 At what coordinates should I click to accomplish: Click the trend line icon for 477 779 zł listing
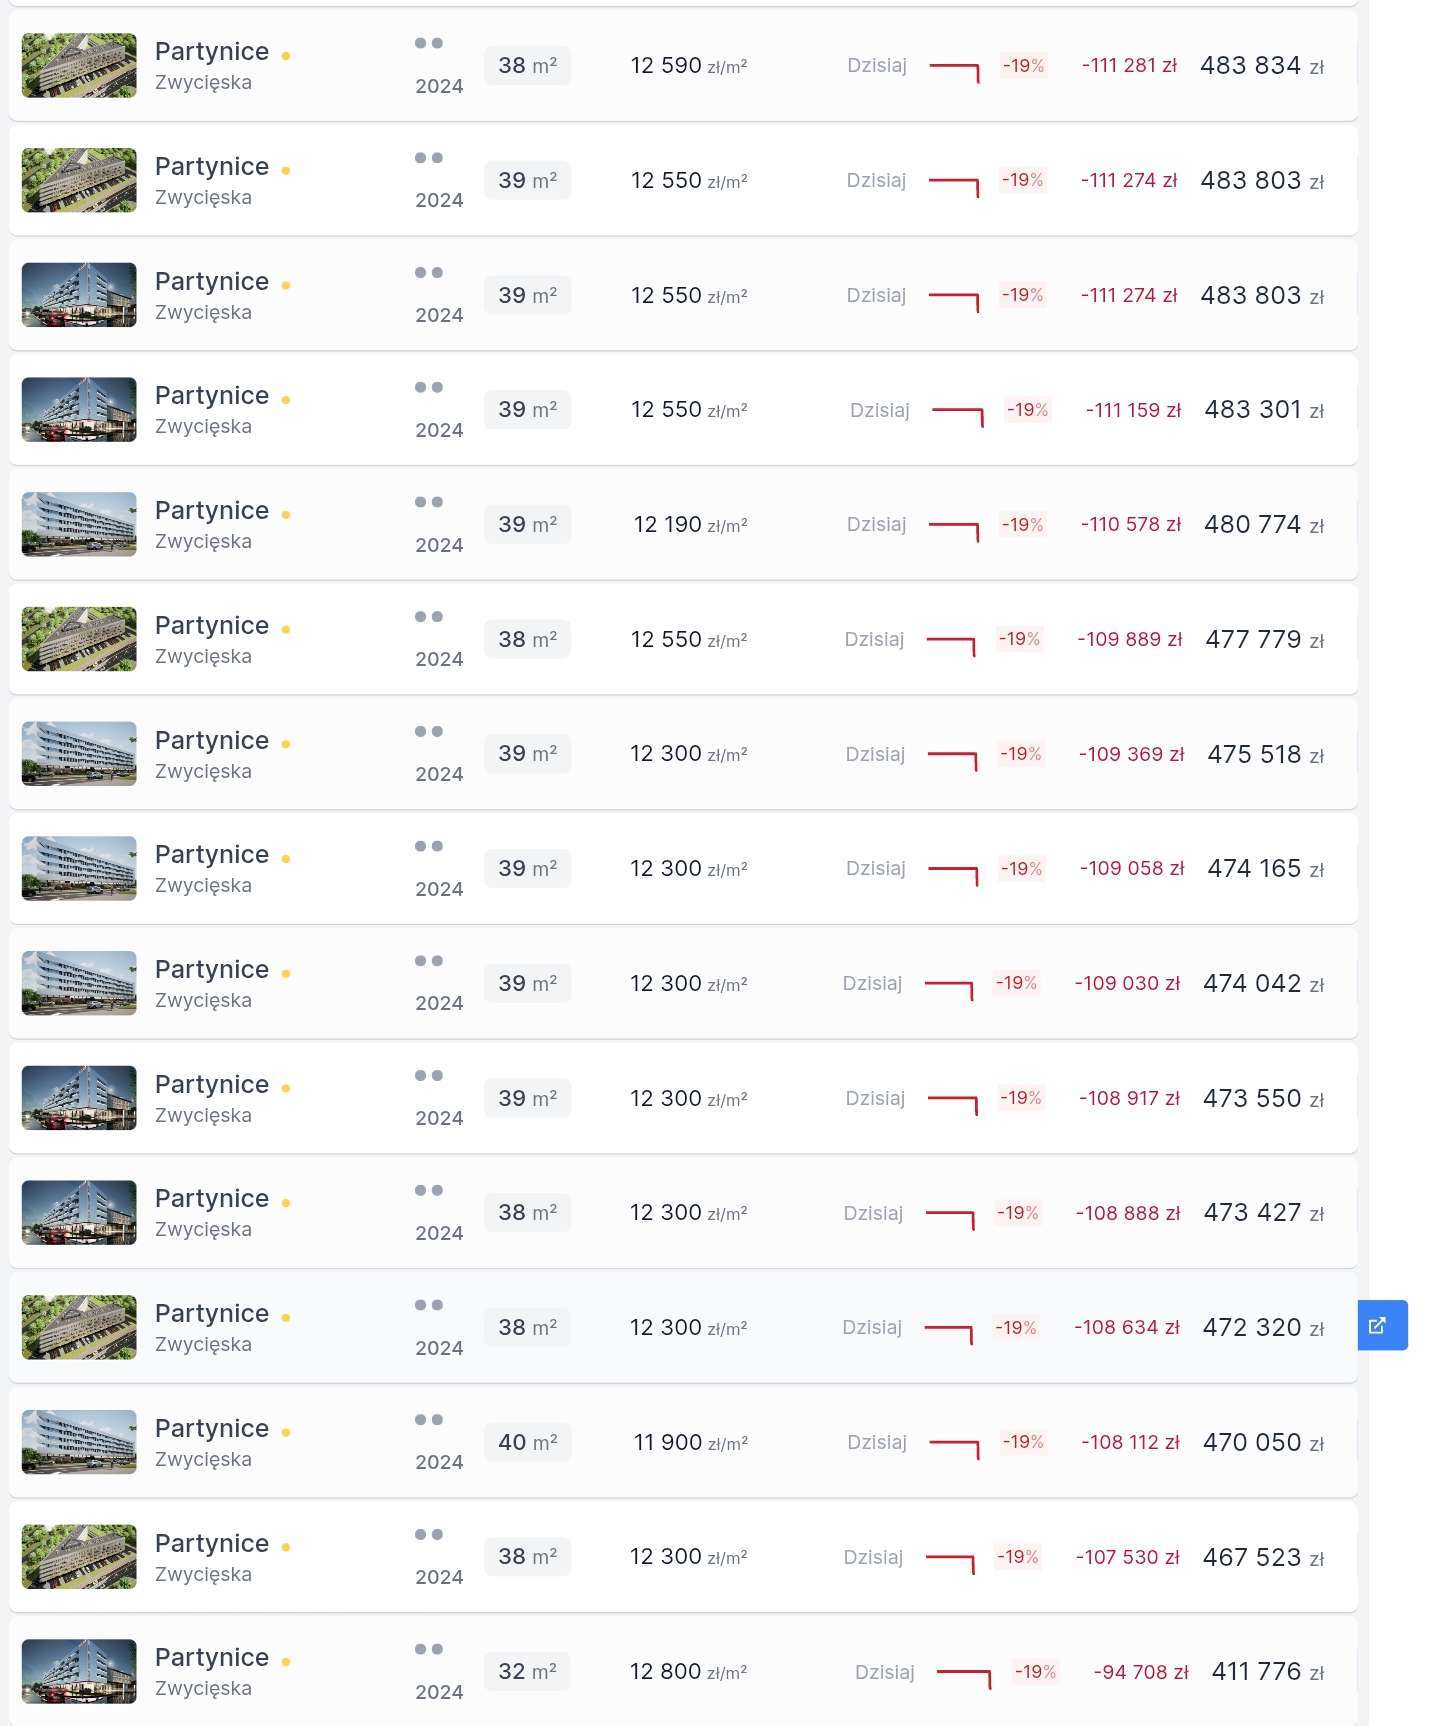(950, 643)
